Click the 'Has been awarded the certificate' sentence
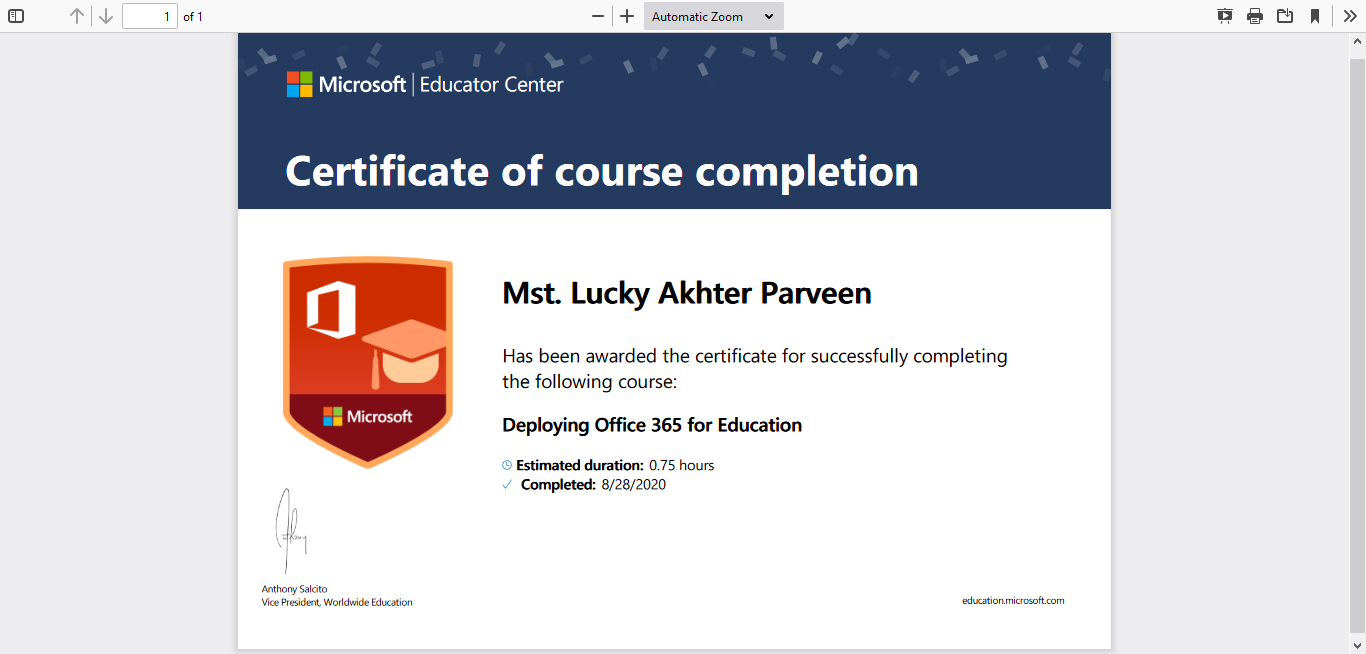 [x=755, y=368]
